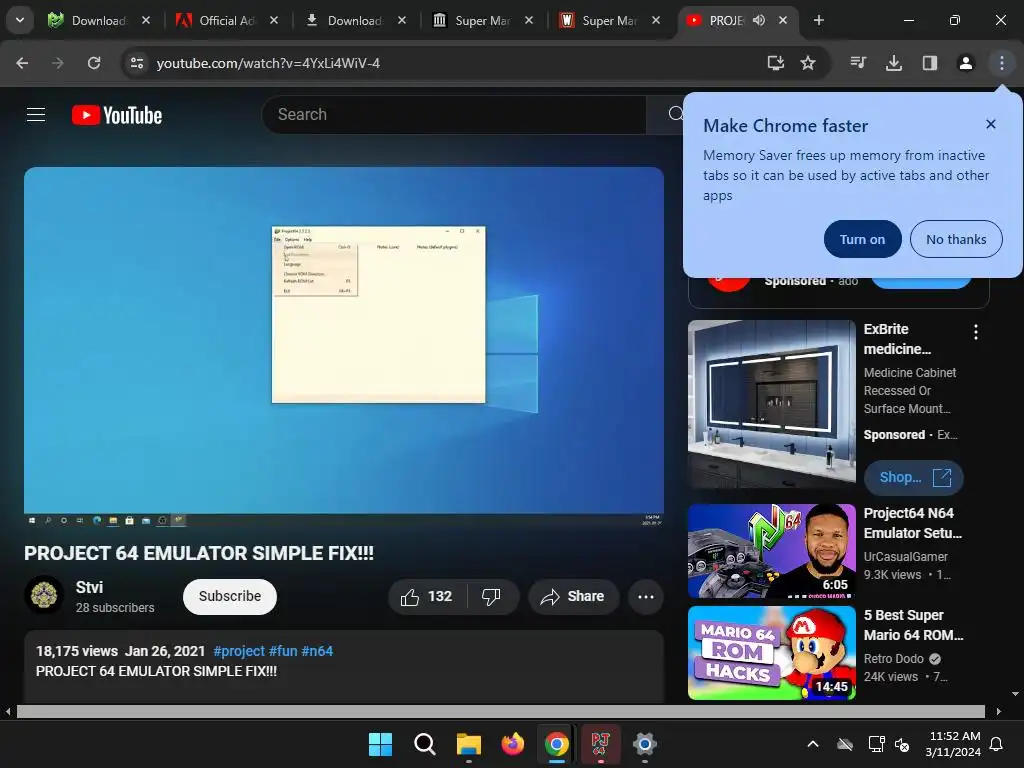Open 5 Best Super Mario 64 ROM thumbnail
Viewport: 1024px width, 768px height.
(x=772, y=653)
